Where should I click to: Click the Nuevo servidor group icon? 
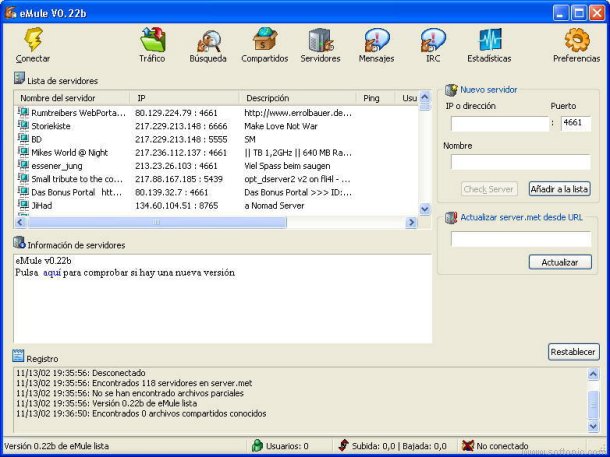[451, 90]
